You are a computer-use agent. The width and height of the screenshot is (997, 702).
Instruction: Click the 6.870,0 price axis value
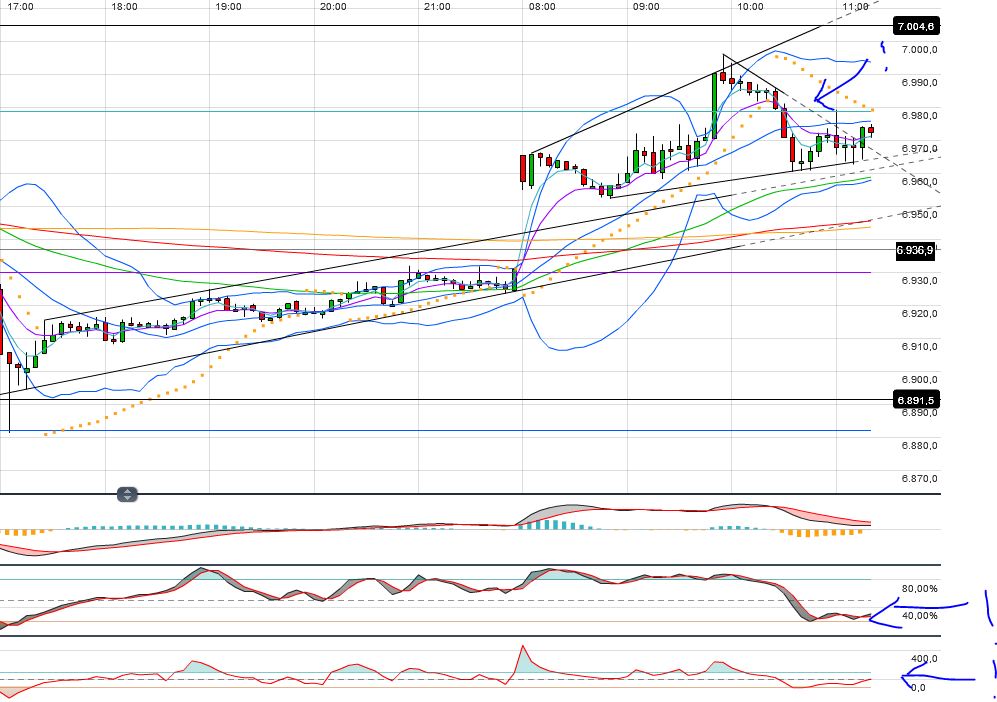pyautogui.click(x=919, y=479)
